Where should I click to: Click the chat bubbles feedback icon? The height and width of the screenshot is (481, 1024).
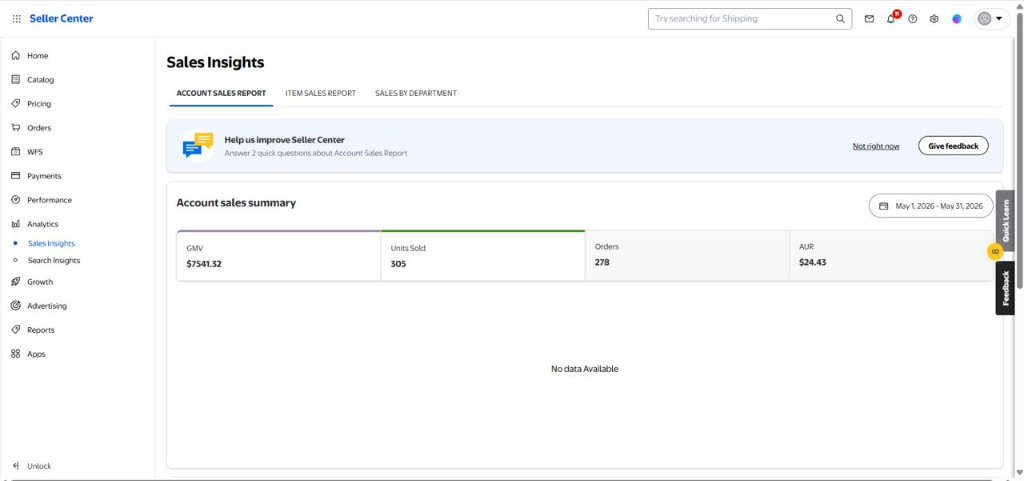coord(198,146)
